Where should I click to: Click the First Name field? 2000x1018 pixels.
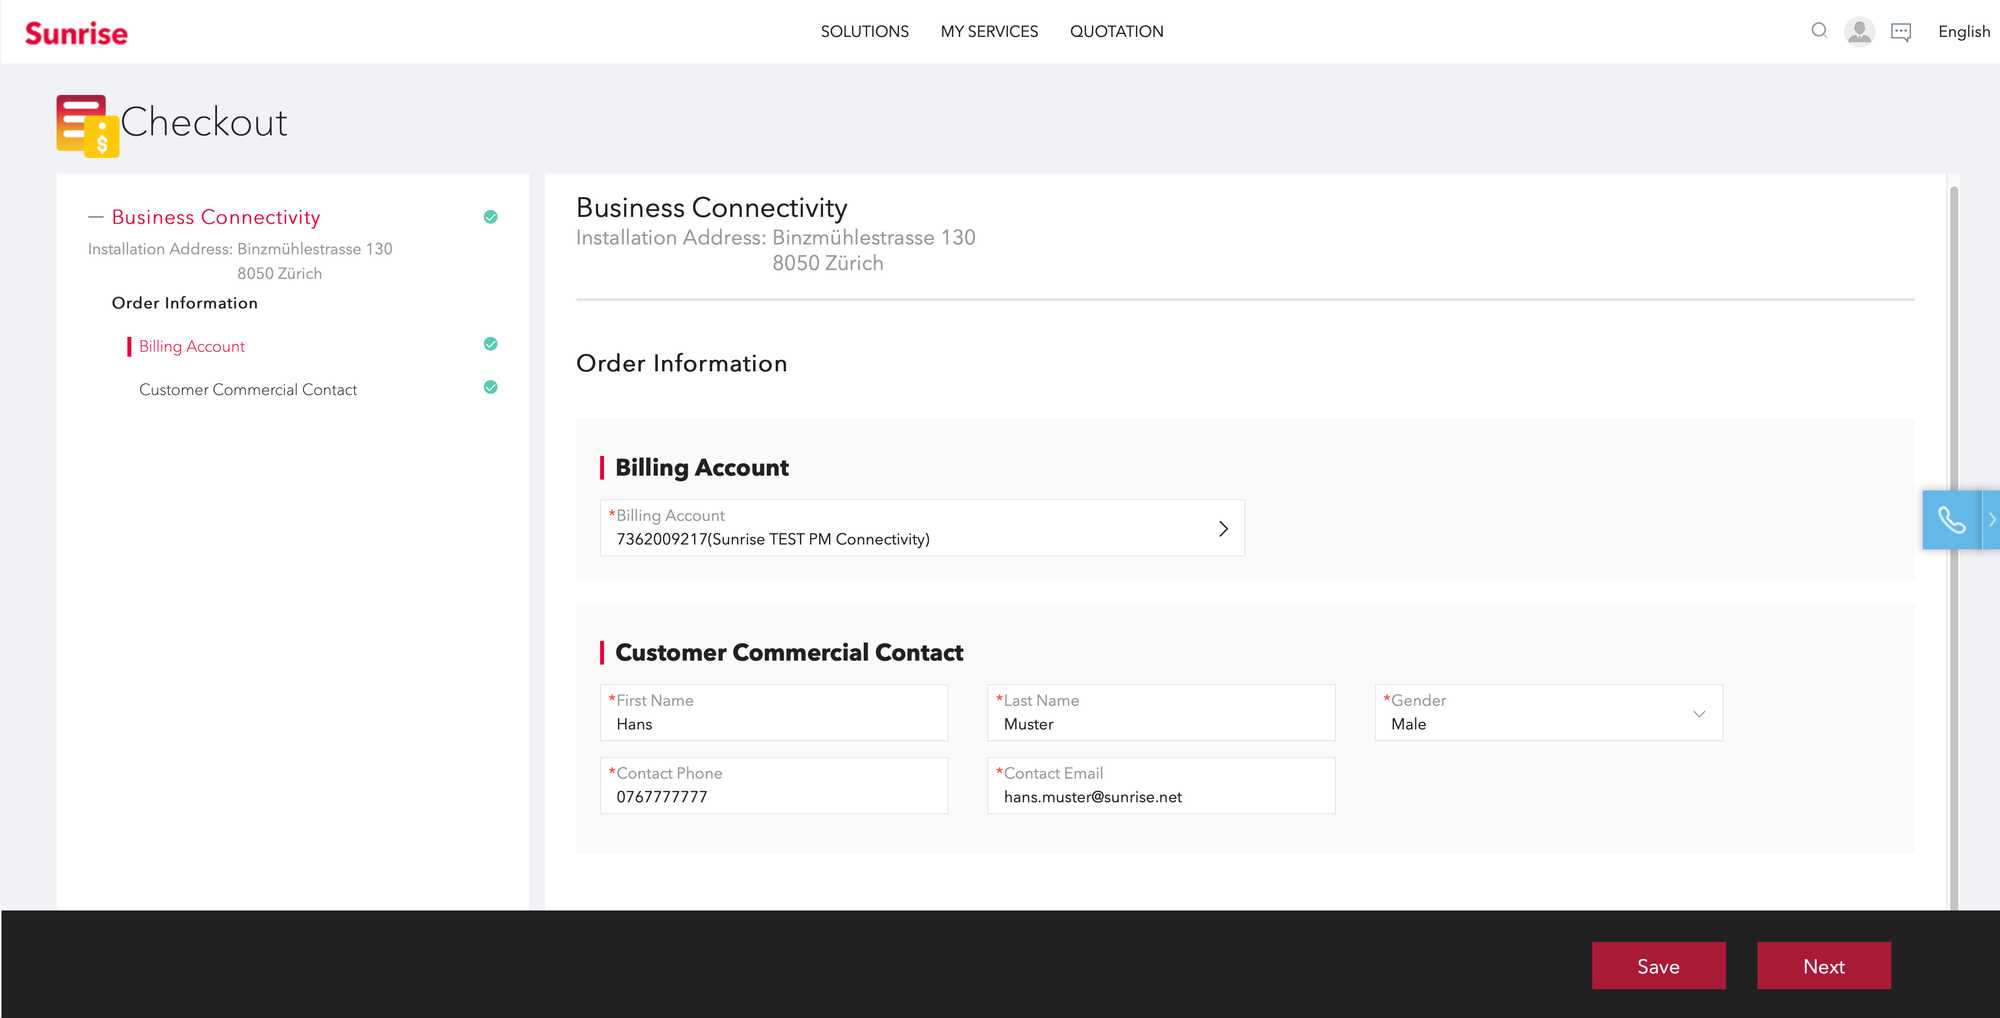pos(774,713)
